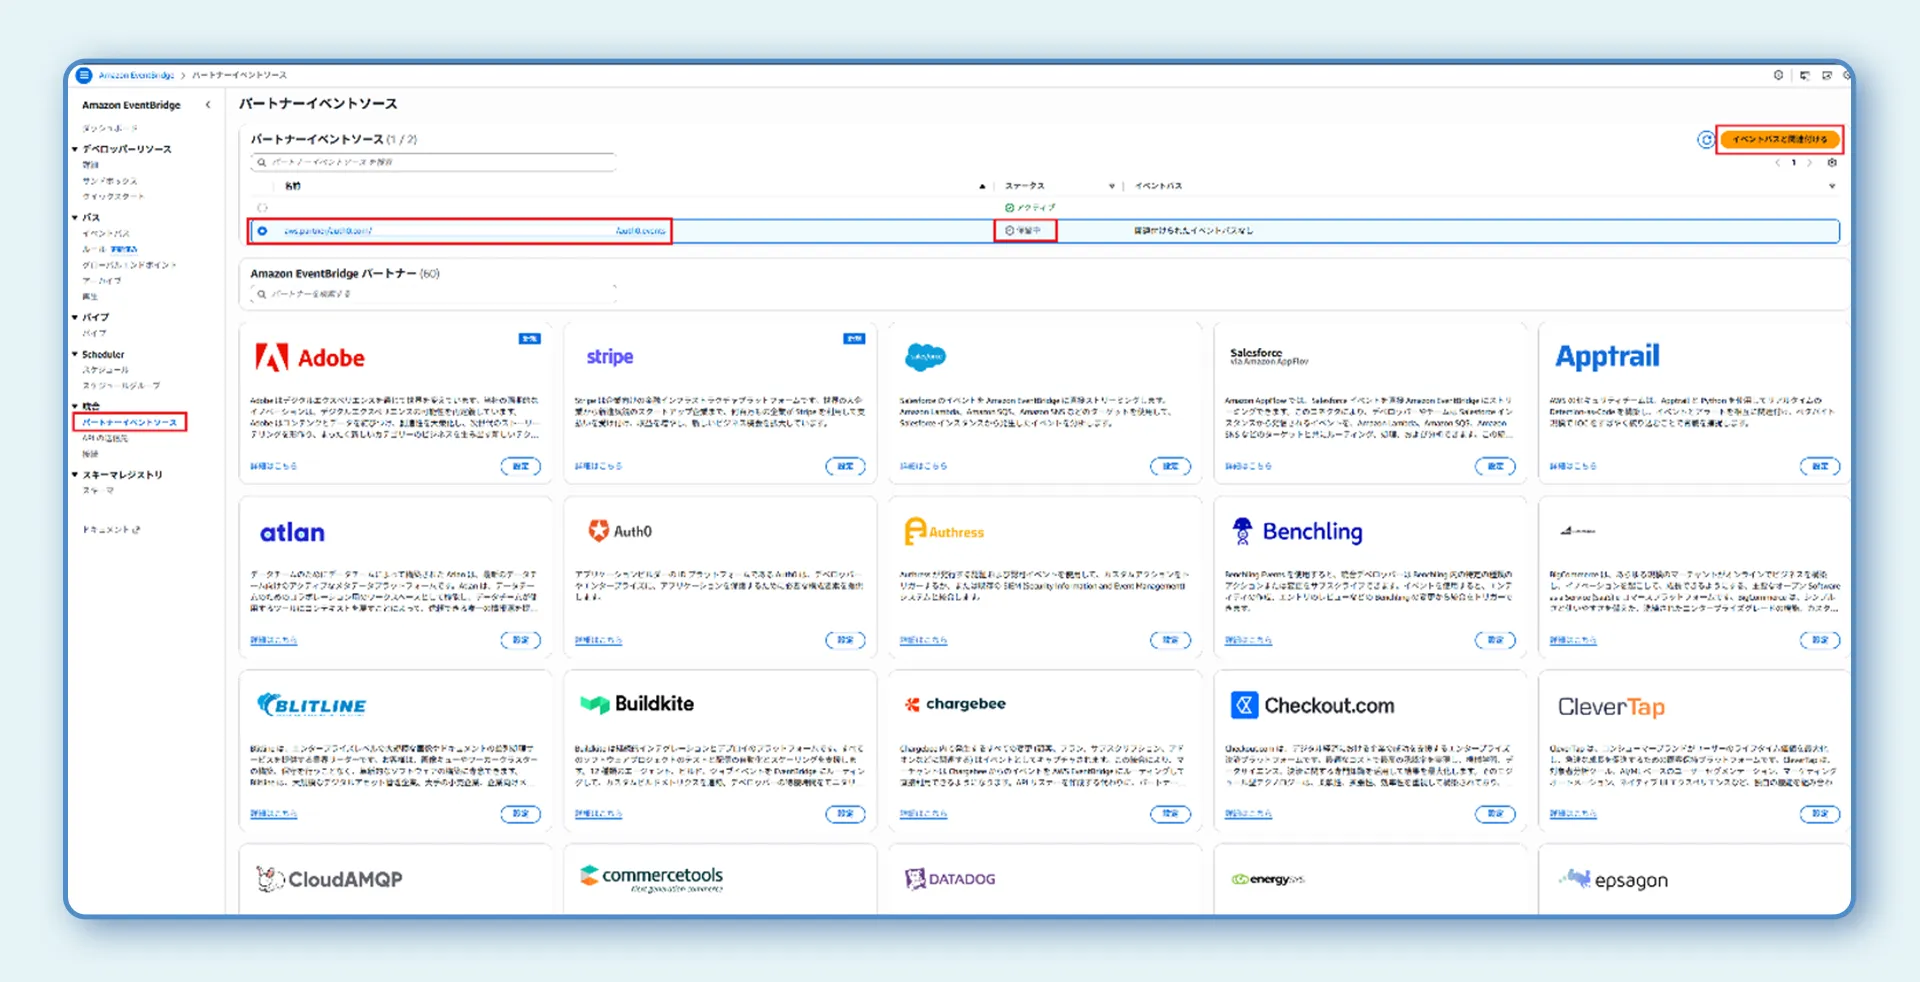
Task: Go to next page in table pagination
Action: coord(1809,163)
